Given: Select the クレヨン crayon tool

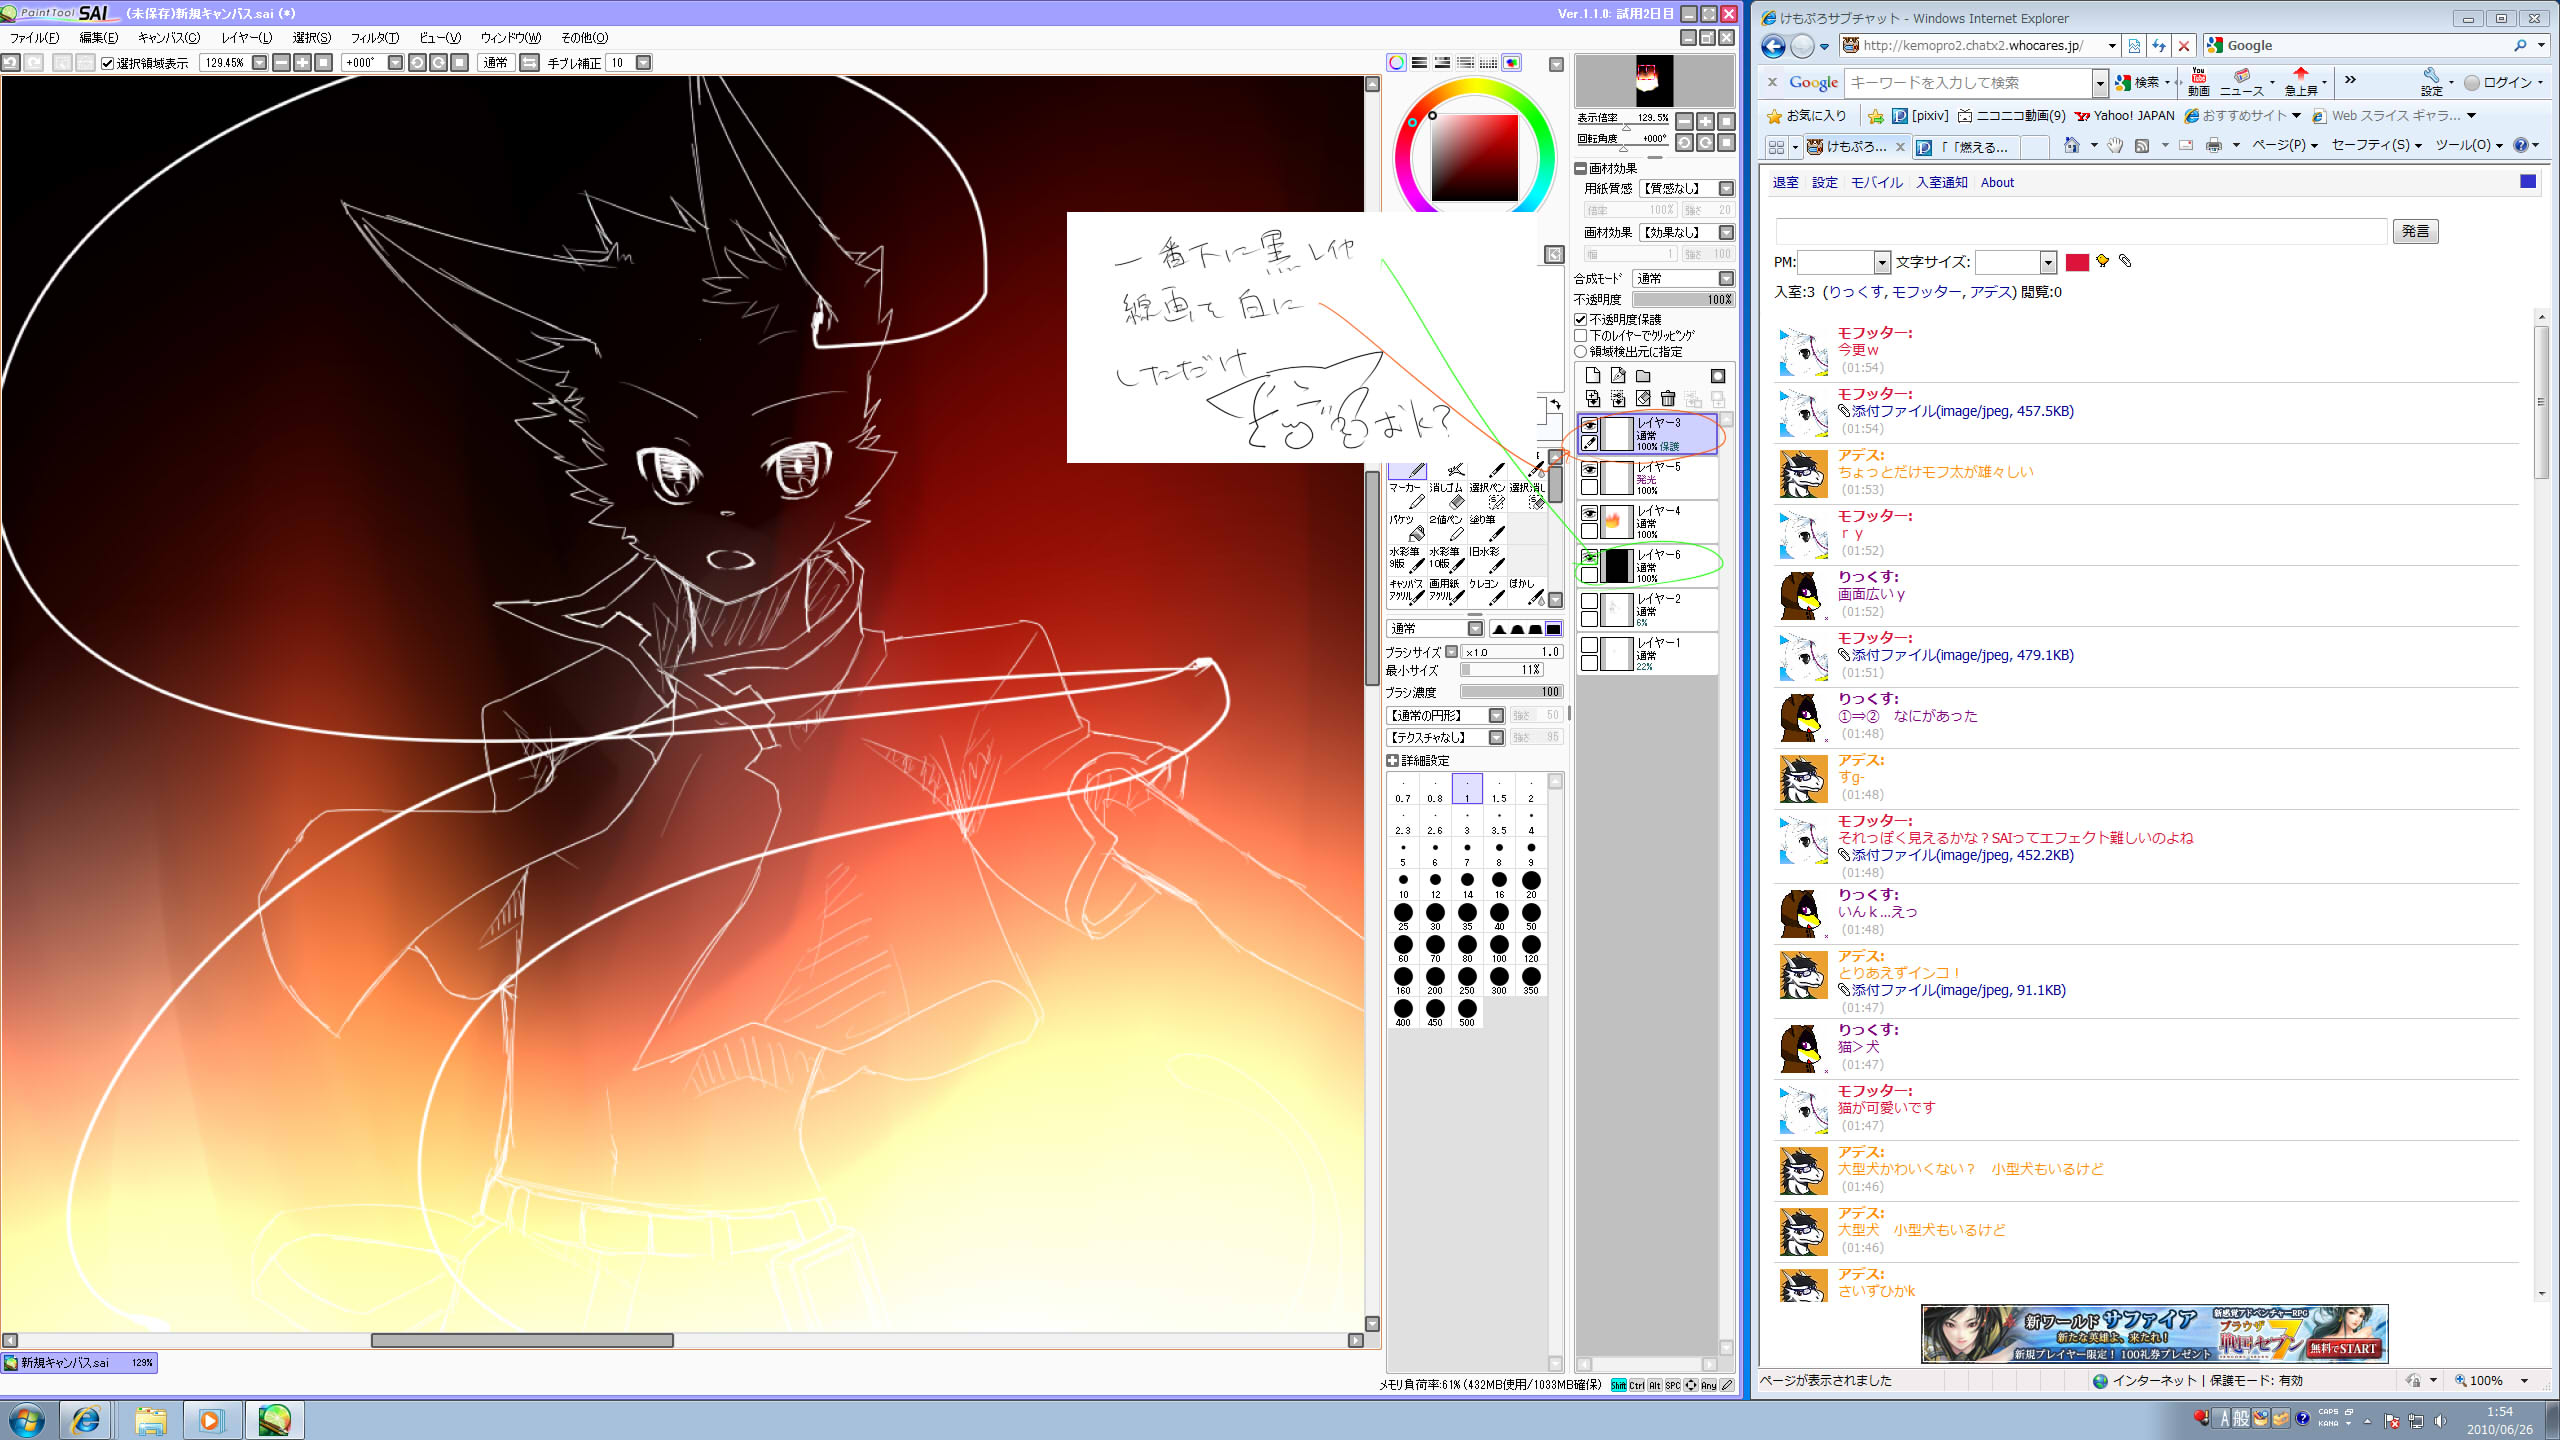Looking at the screenshot, I should pos(1487,590).
